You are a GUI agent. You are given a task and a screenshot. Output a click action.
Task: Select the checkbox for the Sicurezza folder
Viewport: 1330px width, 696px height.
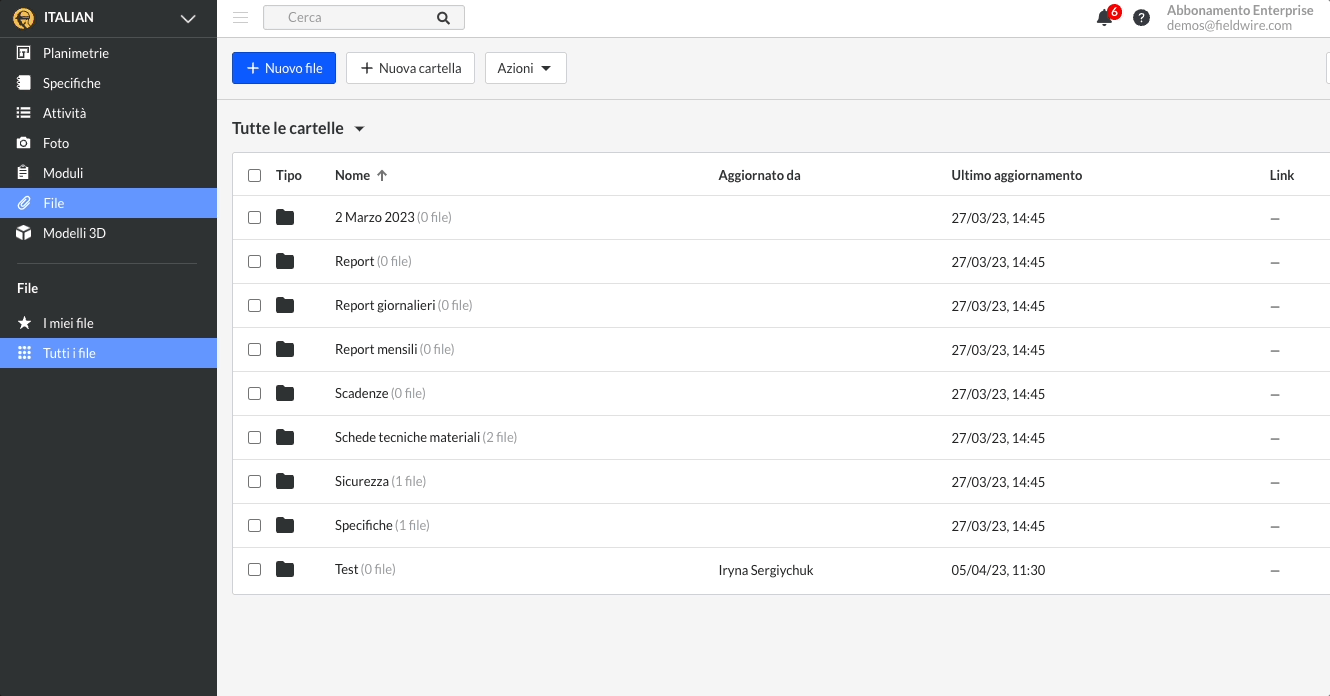(254, 481)
